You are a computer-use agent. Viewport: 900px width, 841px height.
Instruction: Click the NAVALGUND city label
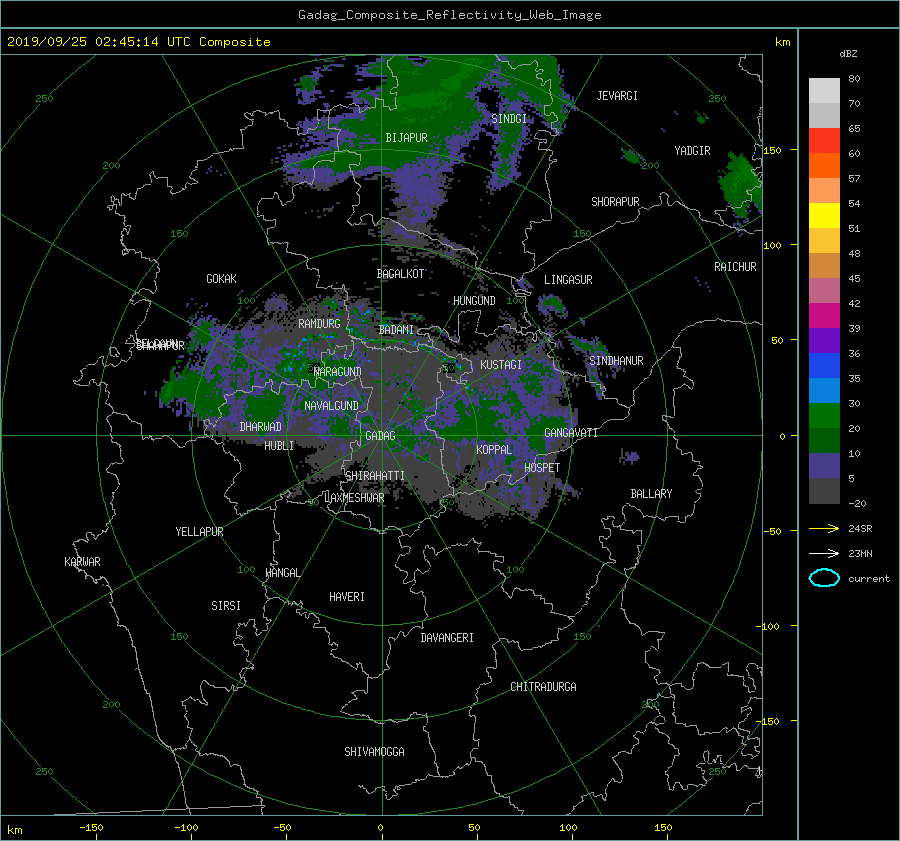coord(331,406)
